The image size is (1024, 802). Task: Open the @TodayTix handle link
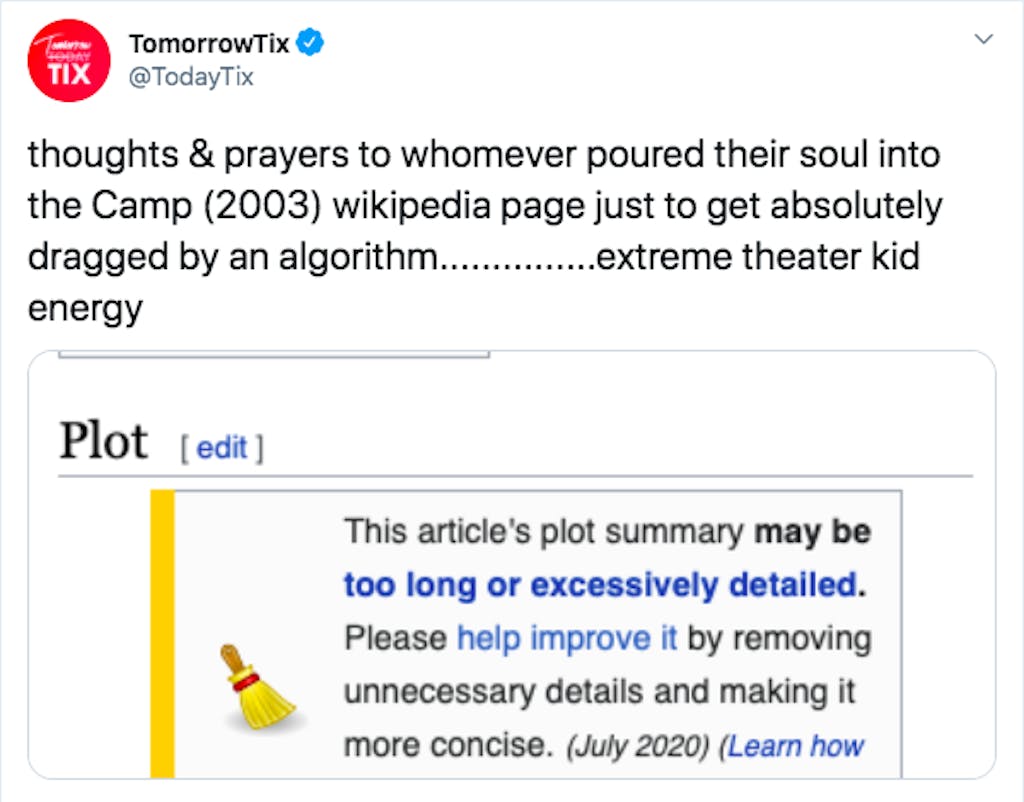191,76
